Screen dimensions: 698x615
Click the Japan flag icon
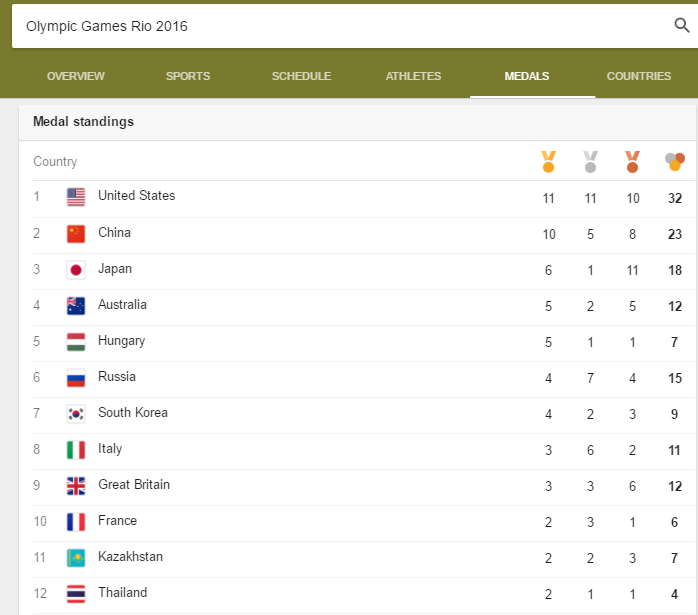click(76, 270)
